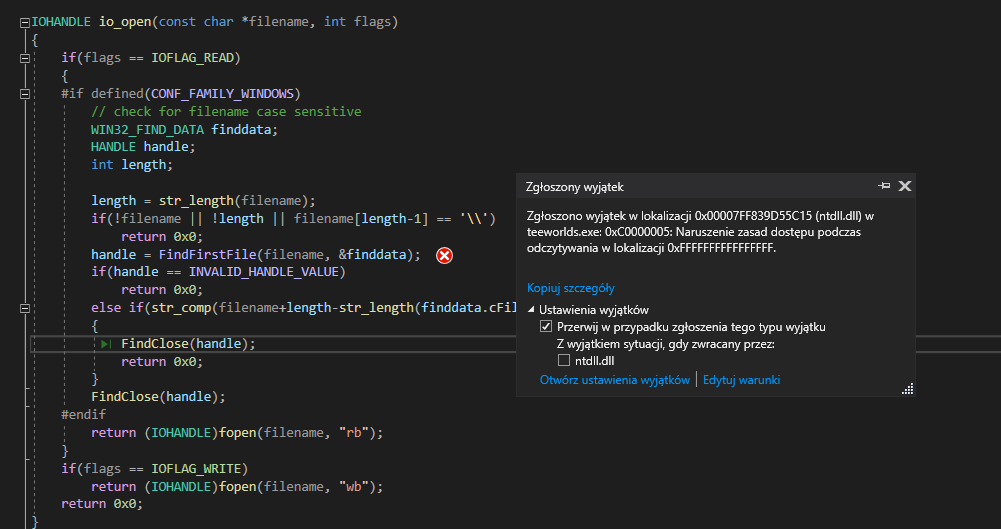This screenshot has height=529, width=1001.
Task: Close the Zgłoszony wyjątek popup
Action: (x=905, y=186)
